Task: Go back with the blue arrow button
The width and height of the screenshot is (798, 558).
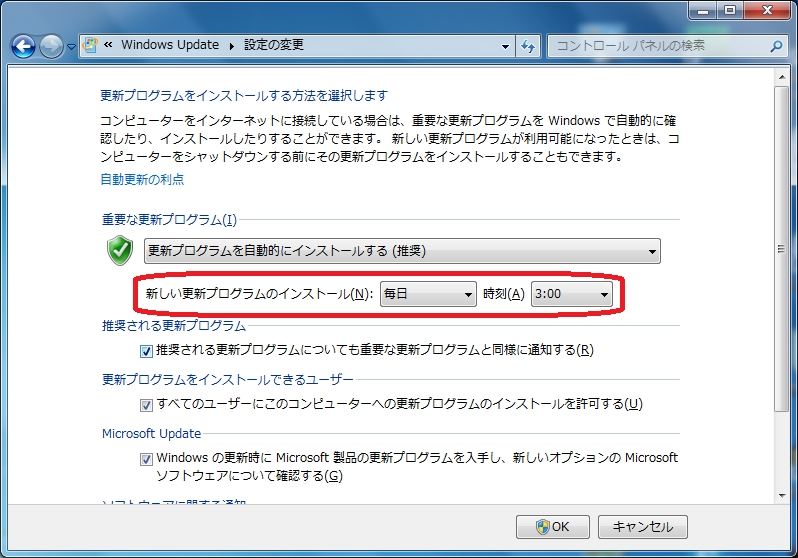Action: 23,47
